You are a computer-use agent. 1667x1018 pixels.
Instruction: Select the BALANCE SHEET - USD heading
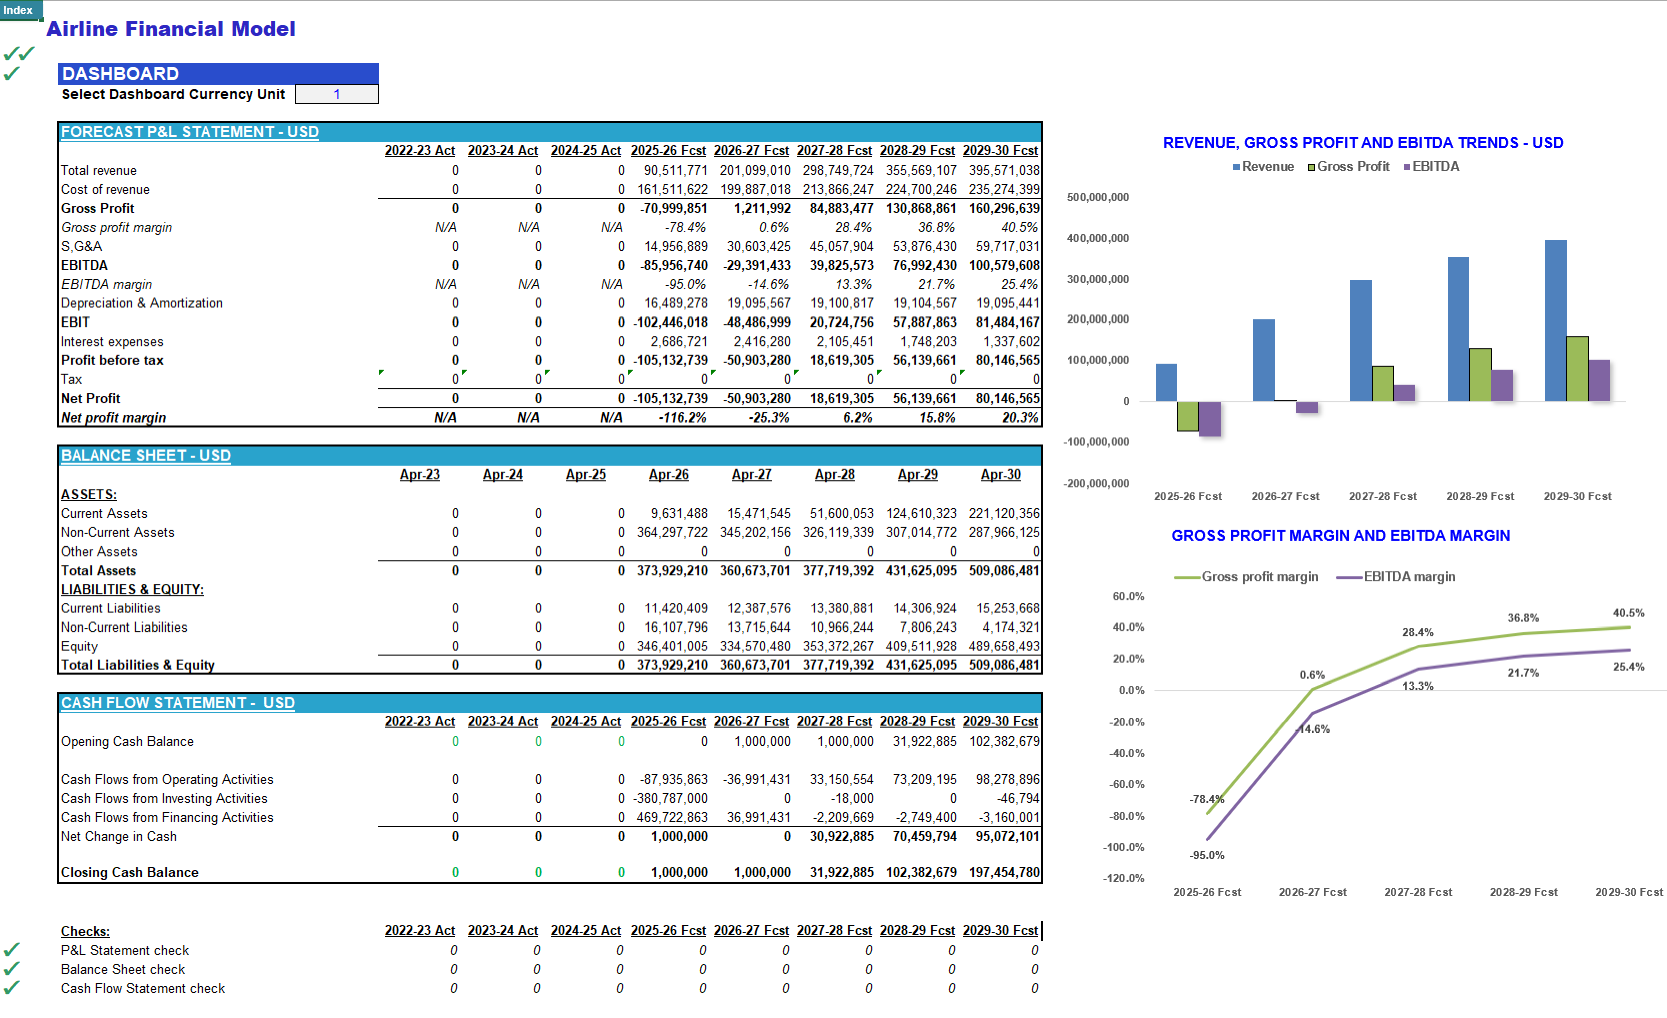tap(146, 456)
